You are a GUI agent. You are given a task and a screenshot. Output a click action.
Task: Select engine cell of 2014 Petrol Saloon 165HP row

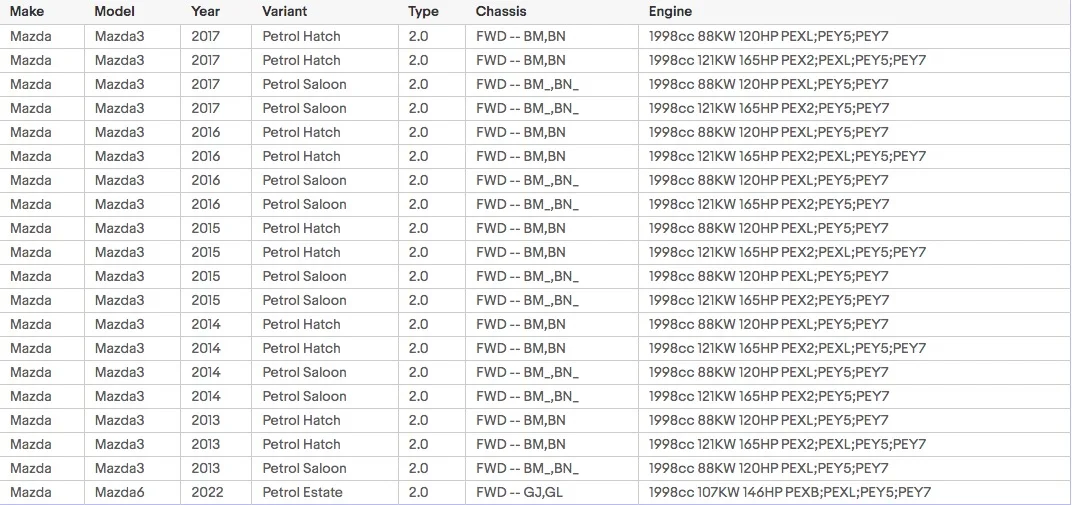pos(855,396)
